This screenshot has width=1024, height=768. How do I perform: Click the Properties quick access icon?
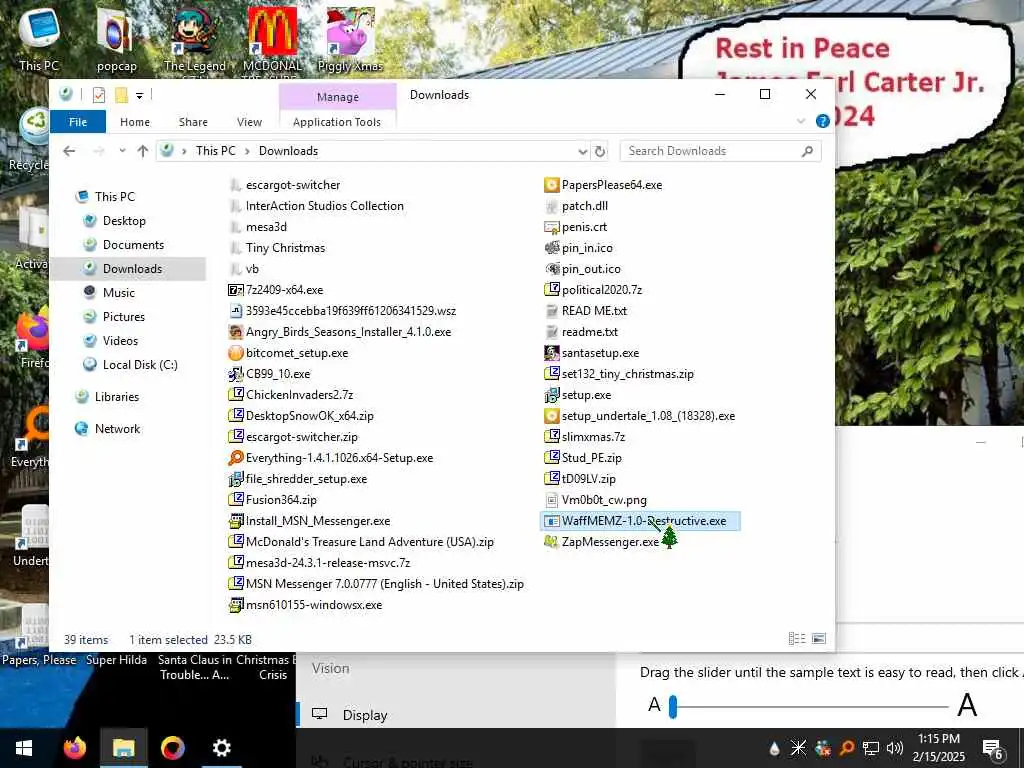coord(99,95)
